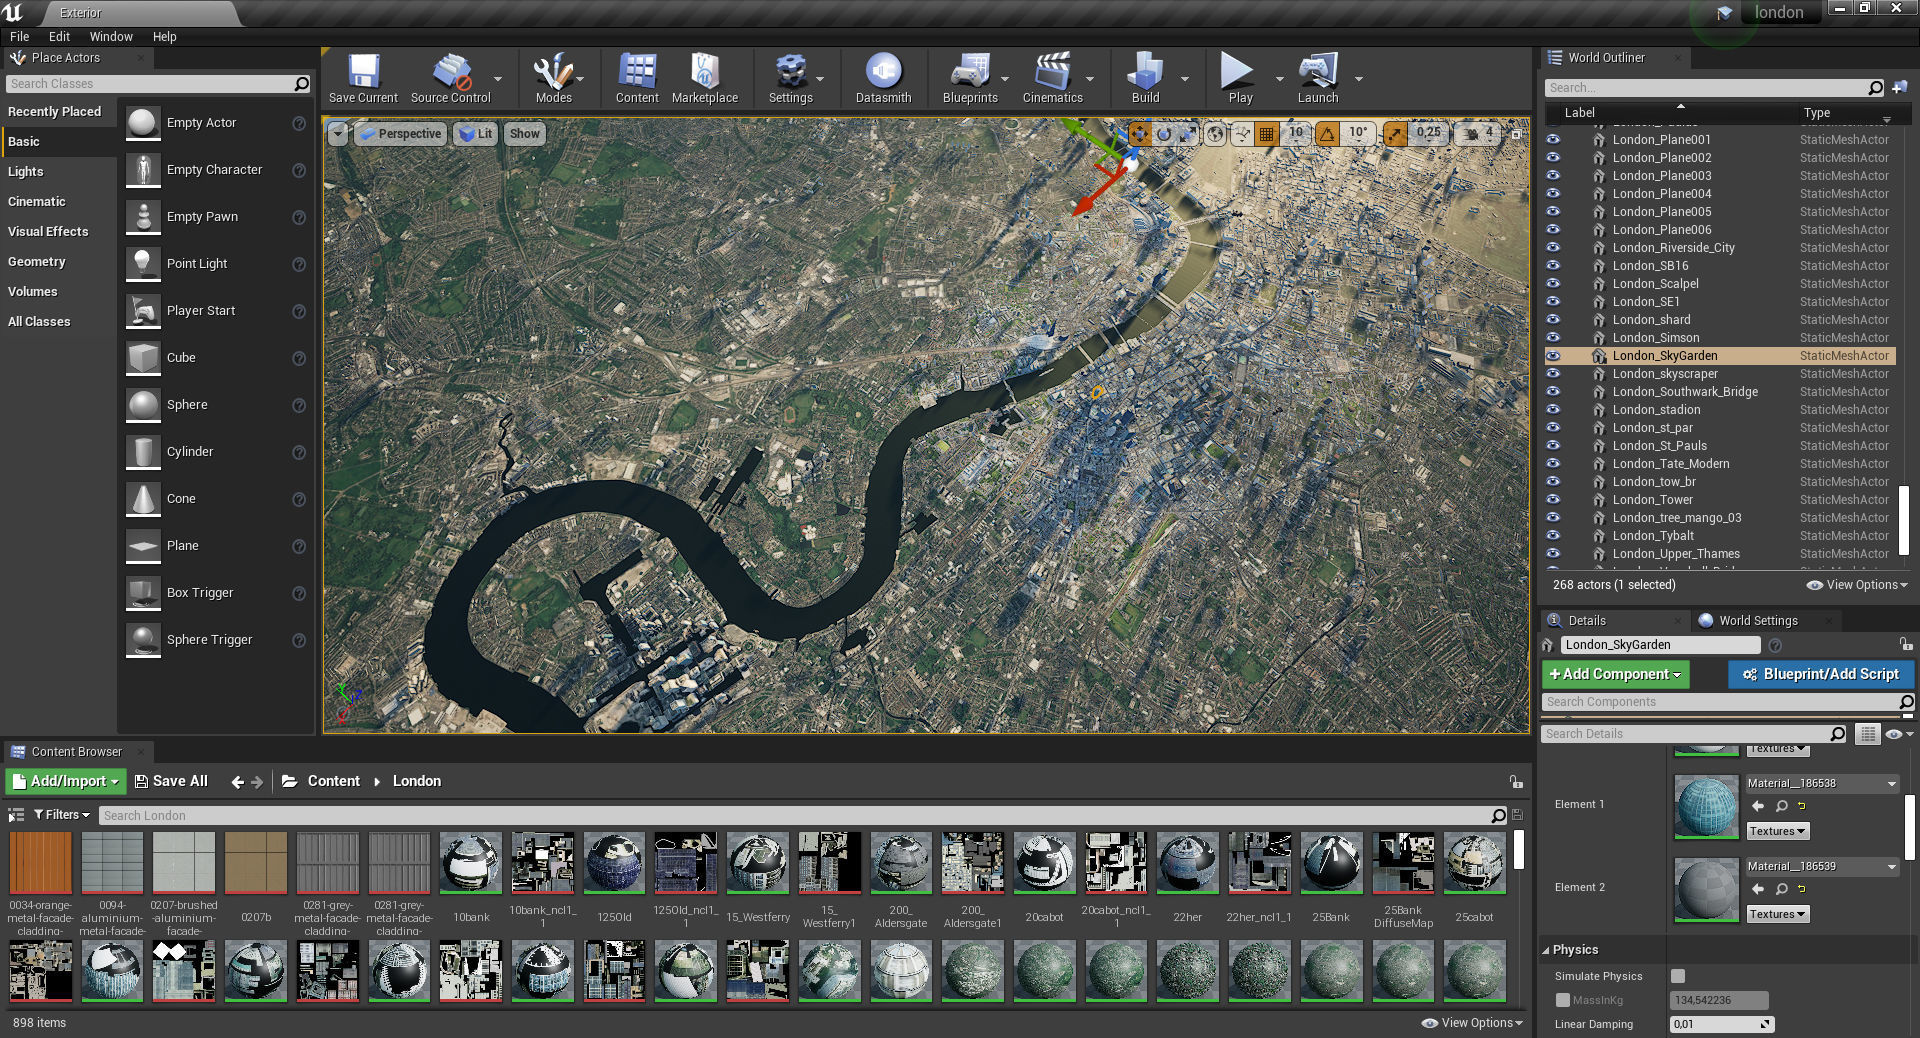Screen dimensions: 1920x1038
Task: Click the Player Start actor icon
Action: (x=143, y=311)
